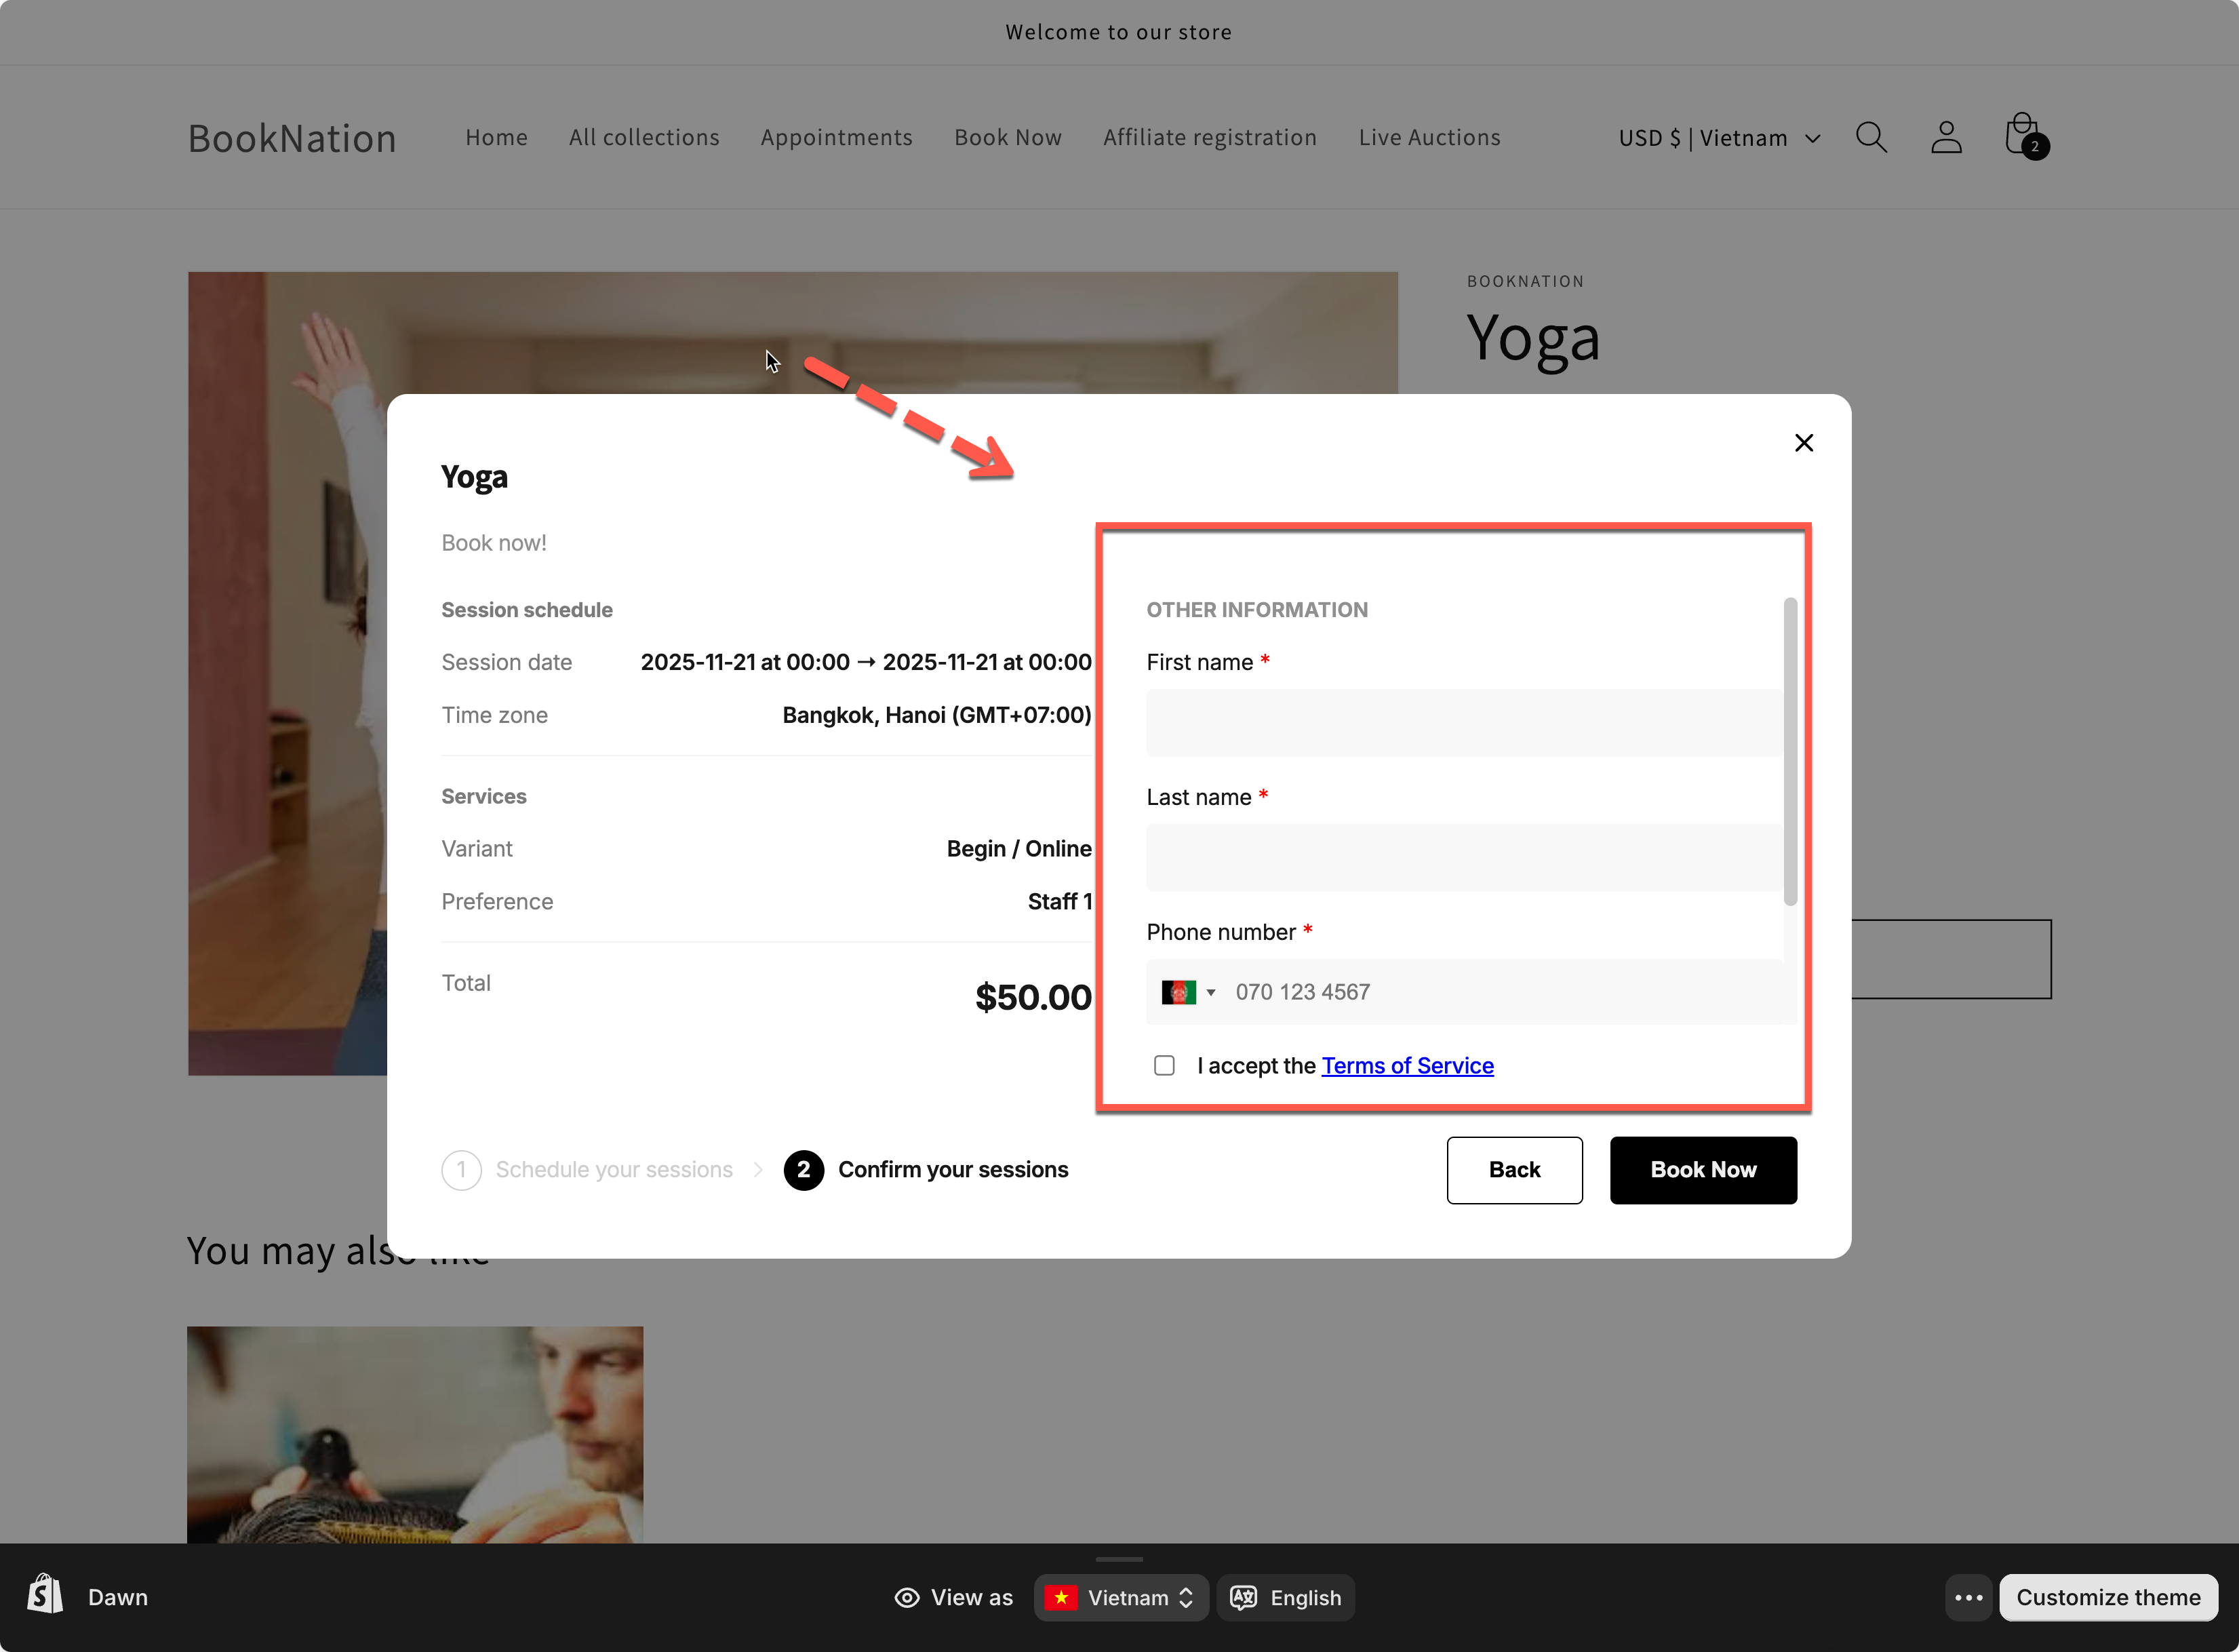This screenshot has height=1652, width=2239.
Task: Open the Terms of Service link
Action: 1407,1066
